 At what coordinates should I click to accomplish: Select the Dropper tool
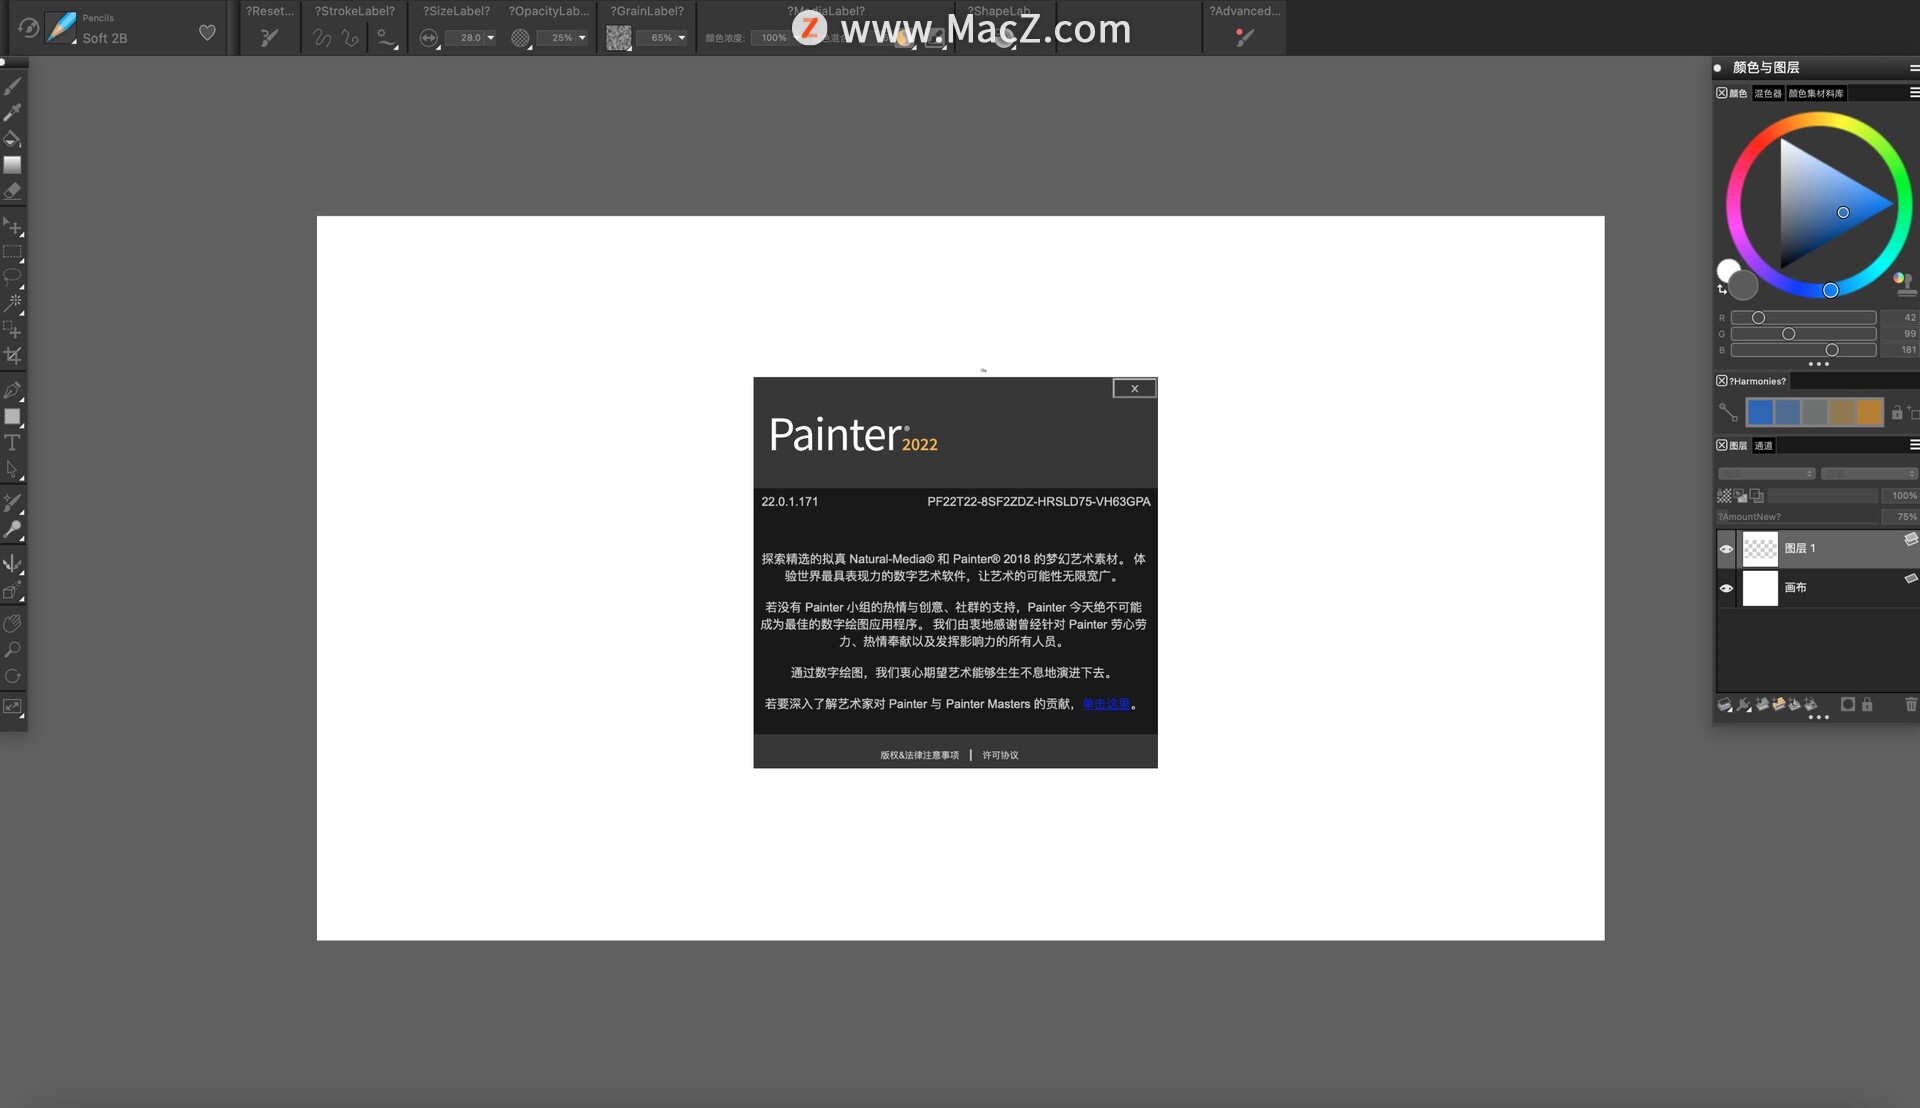coord(12,113)
